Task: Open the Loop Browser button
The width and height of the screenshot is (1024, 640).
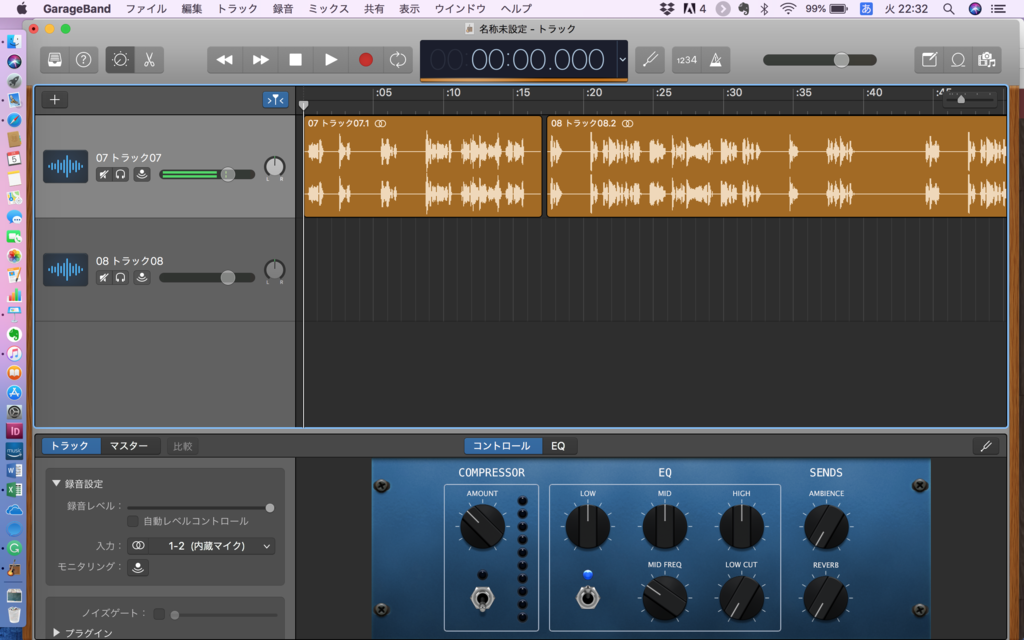Action: coord(958,60)
